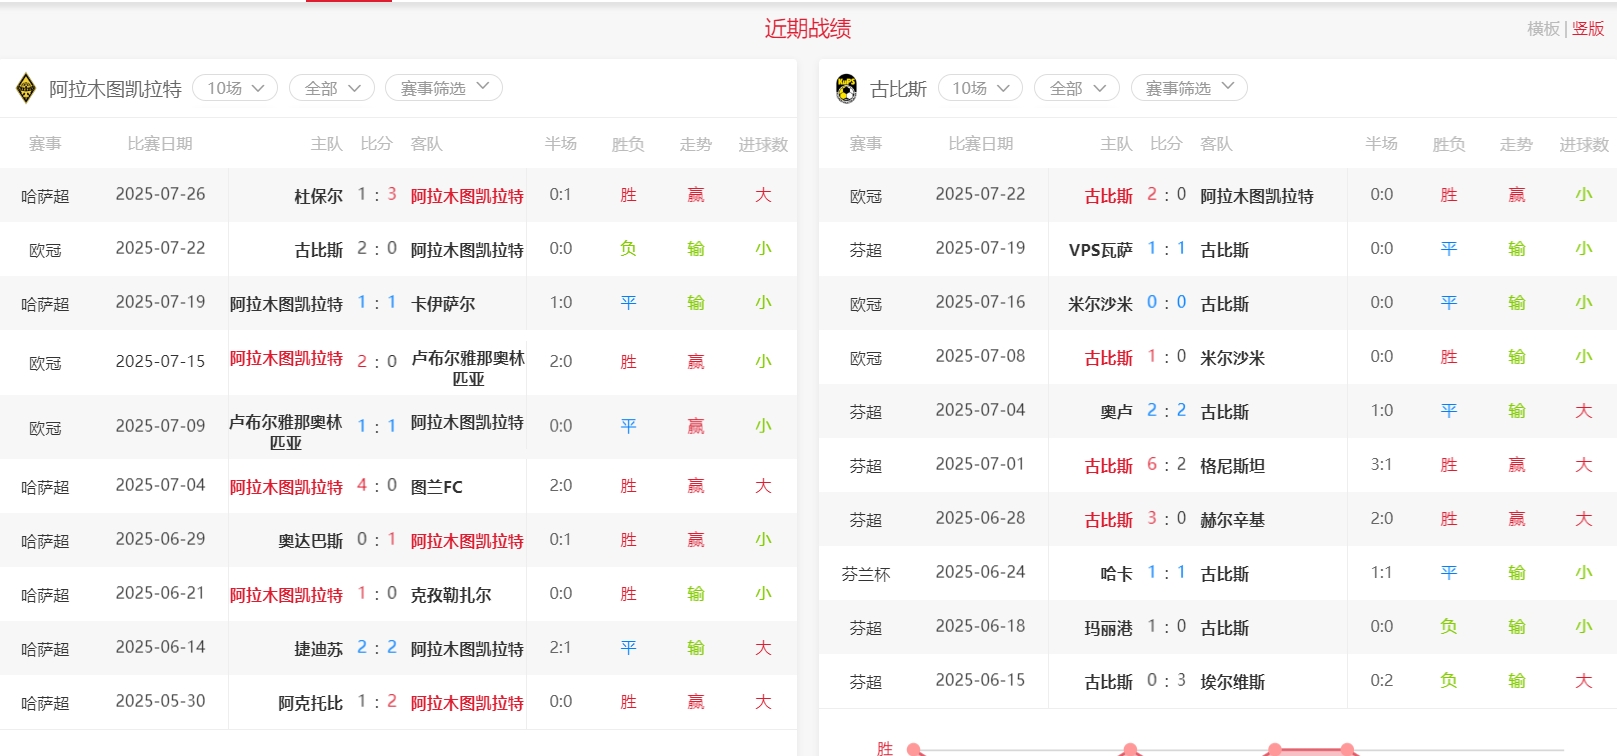Open 卡伊萨尔 team link in left table
The height and width of the screenshot is (756, 1617).
[x=443, y=304]
